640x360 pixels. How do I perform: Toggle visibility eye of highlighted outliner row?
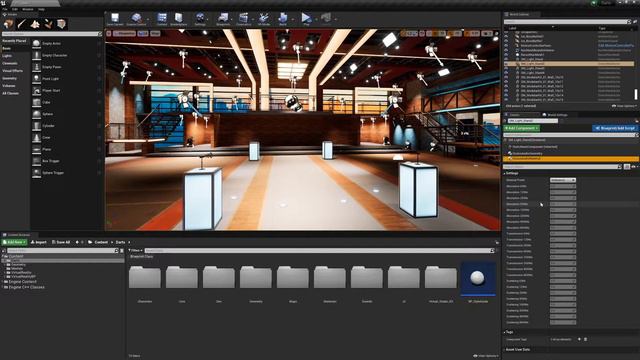click(507, 64)
